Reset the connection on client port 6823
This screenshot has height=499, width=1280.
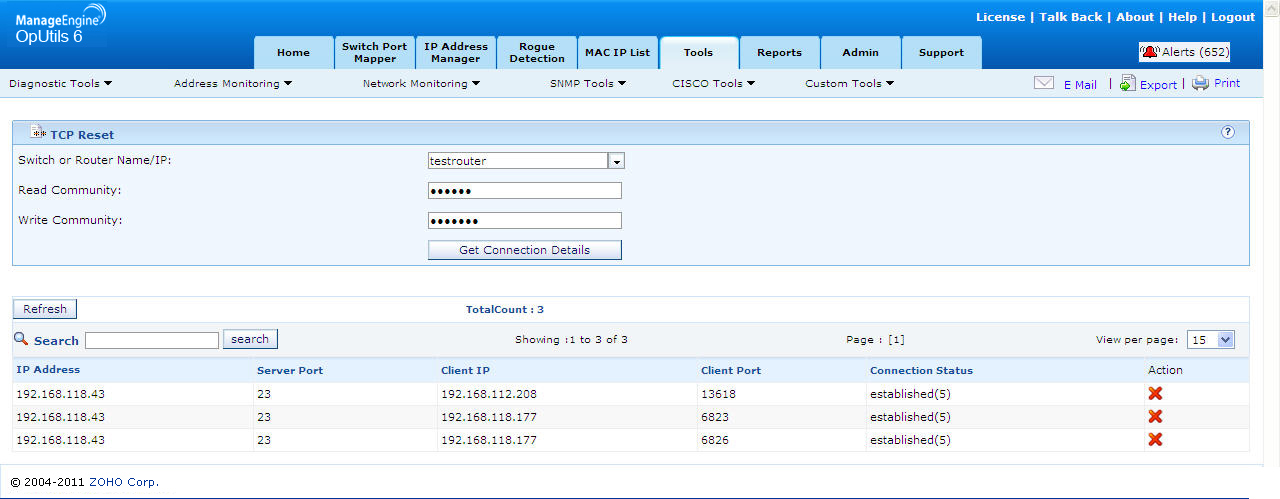1155,417
